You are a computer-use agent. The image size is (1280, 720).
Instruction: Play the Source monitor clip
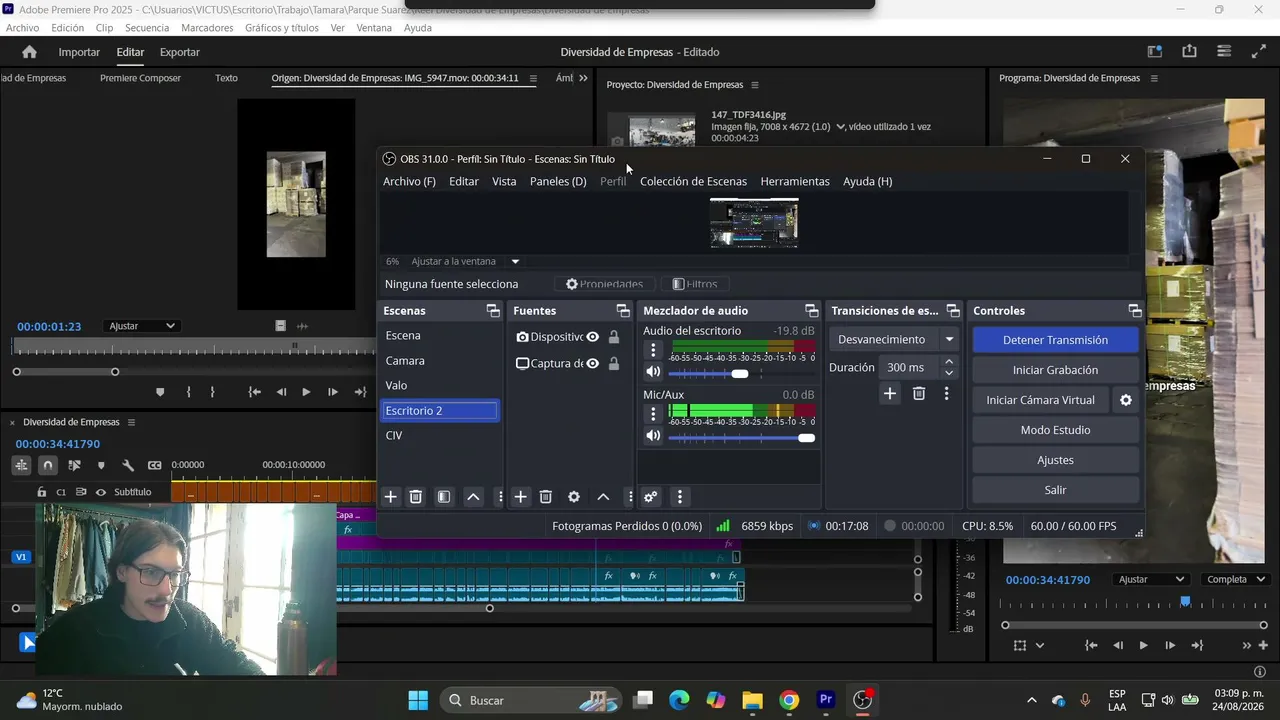(x=306, y=392)
